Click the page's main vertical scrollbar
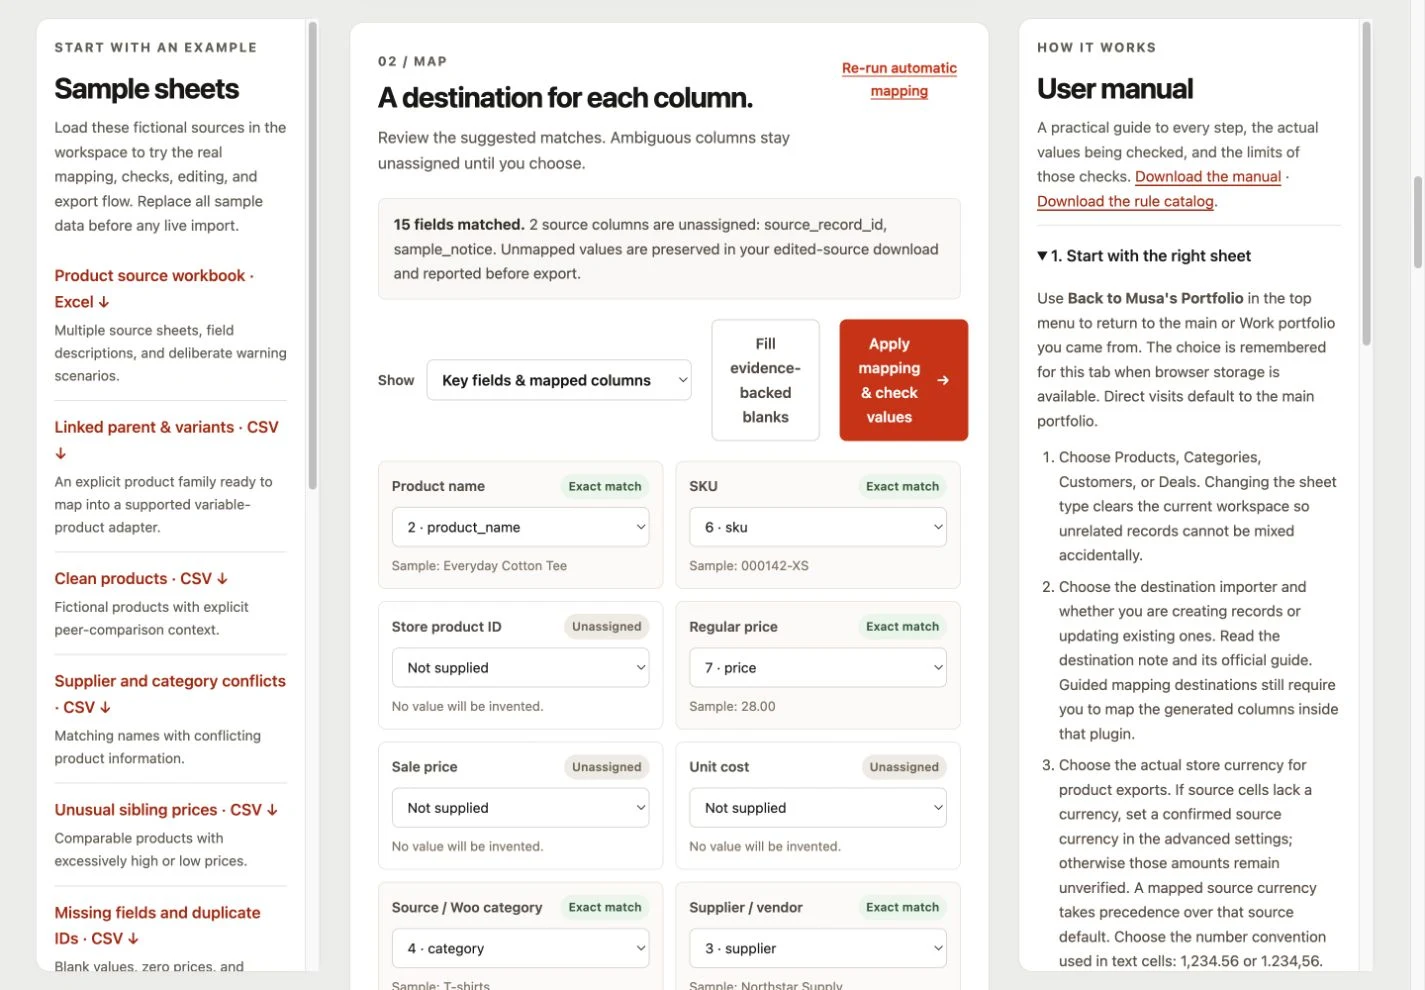 tap(1417, 222)
